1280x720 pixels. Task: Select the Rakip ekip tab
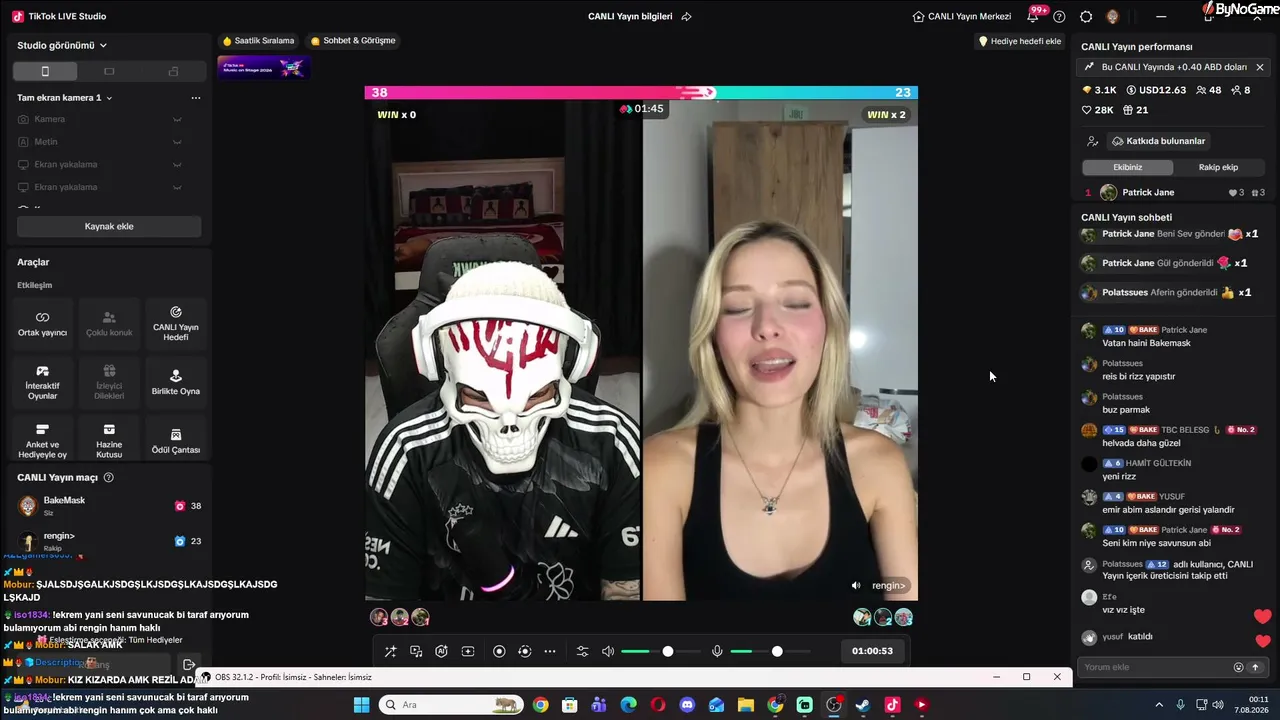[x=1218, y=167]
